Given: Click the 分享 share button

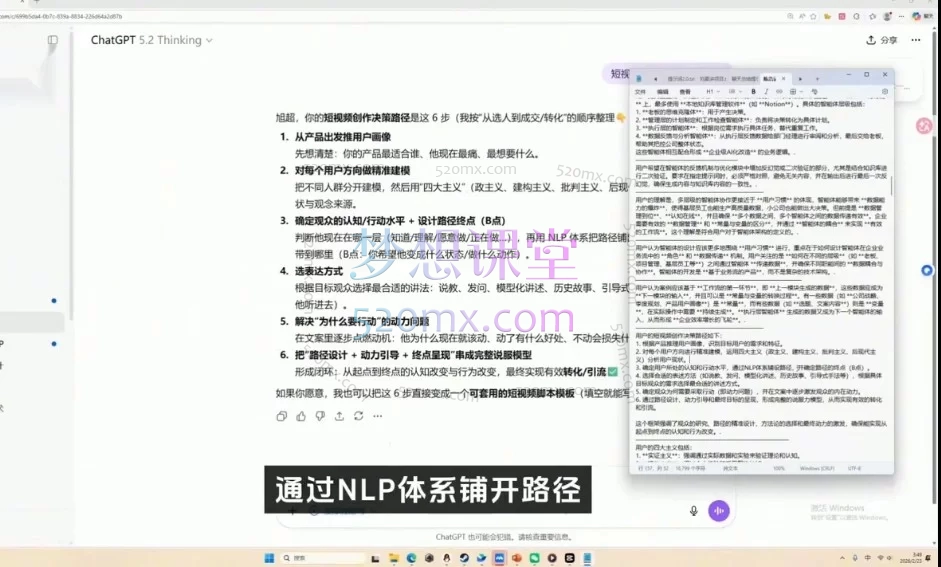Looking at the screenshot, I should (882, 40).
